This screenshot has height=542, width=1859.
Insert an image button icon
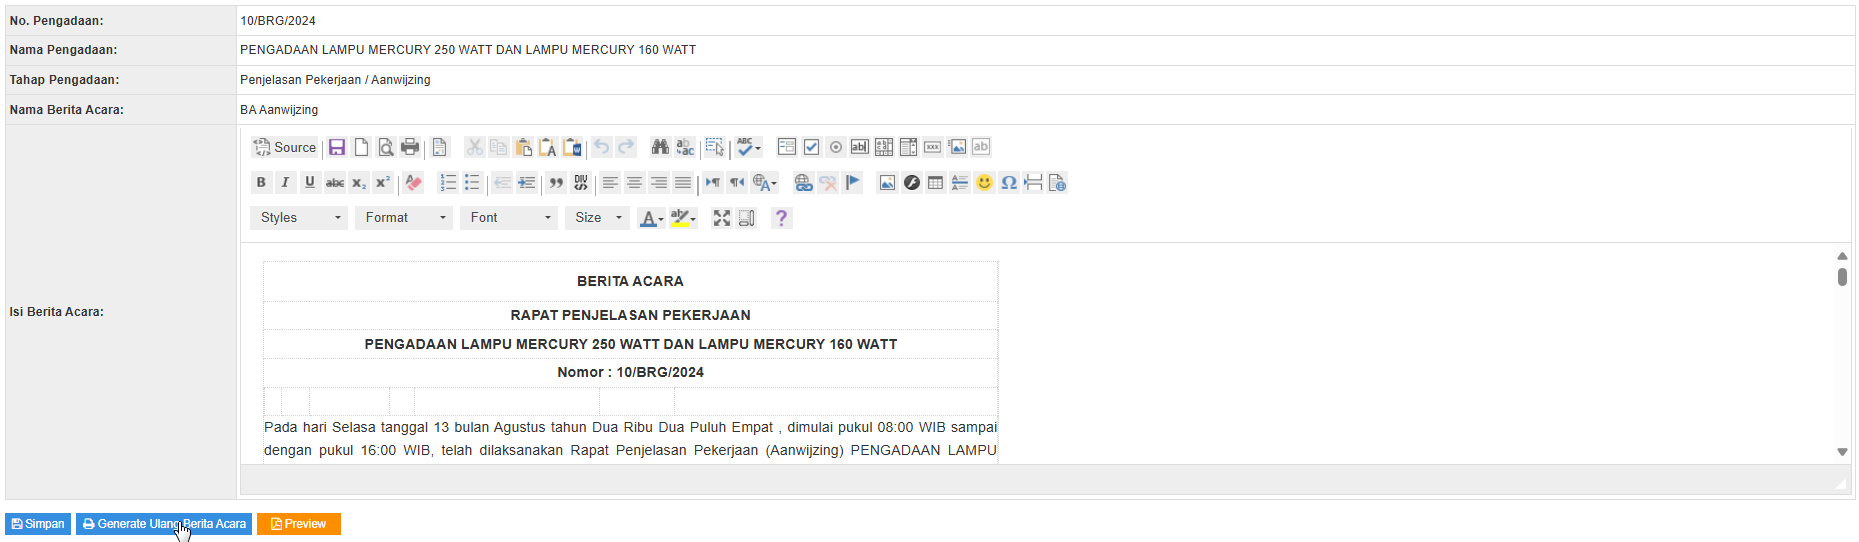957,147
